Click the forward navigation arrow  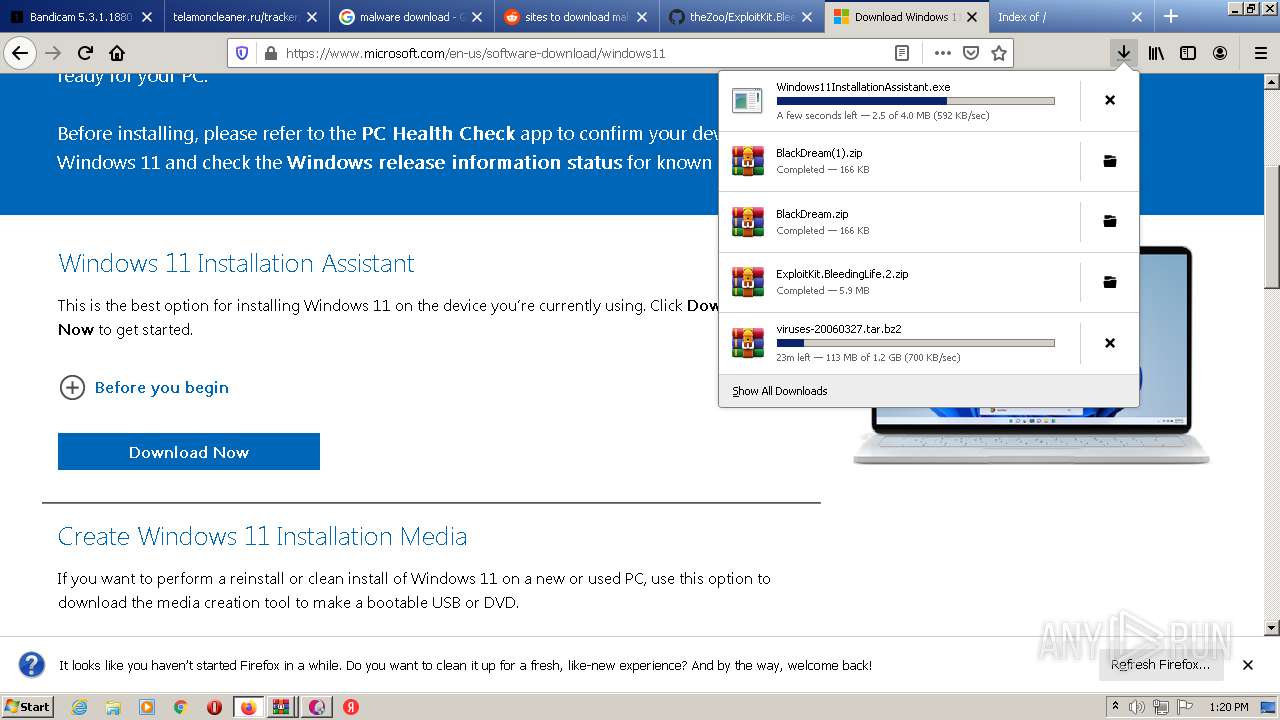(53, 53)
